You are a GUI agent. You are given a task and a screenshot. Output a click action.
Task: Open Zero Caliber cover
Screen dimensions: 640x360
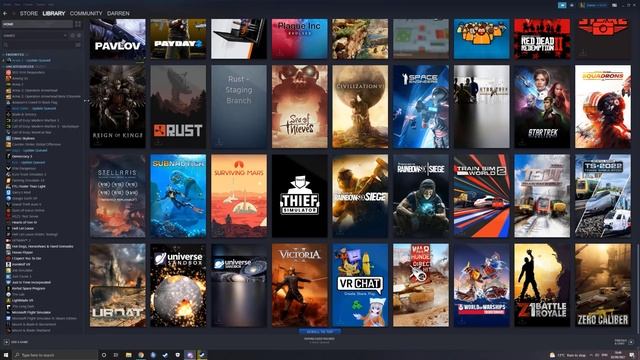point(603,285)
